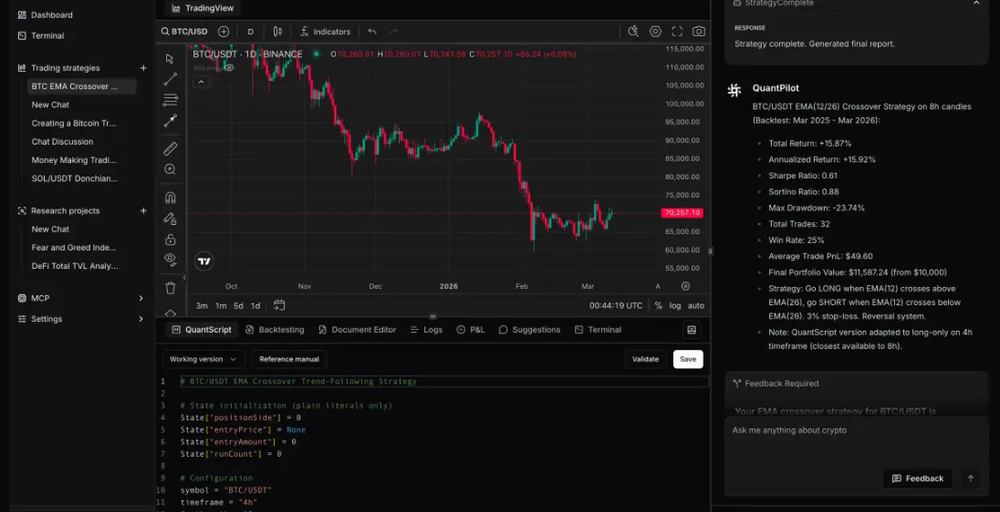Open price axis settings gear at chart corner
The width and height of the screenshot is (1000, 512).
click(686, 286)
